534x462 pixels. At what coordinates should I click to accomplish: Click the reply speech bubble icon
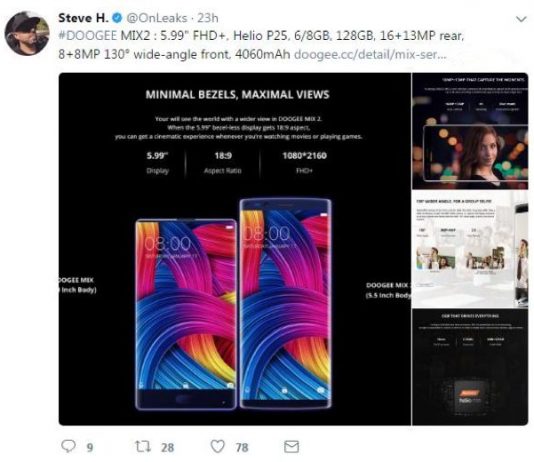click(x=68, y=446)
